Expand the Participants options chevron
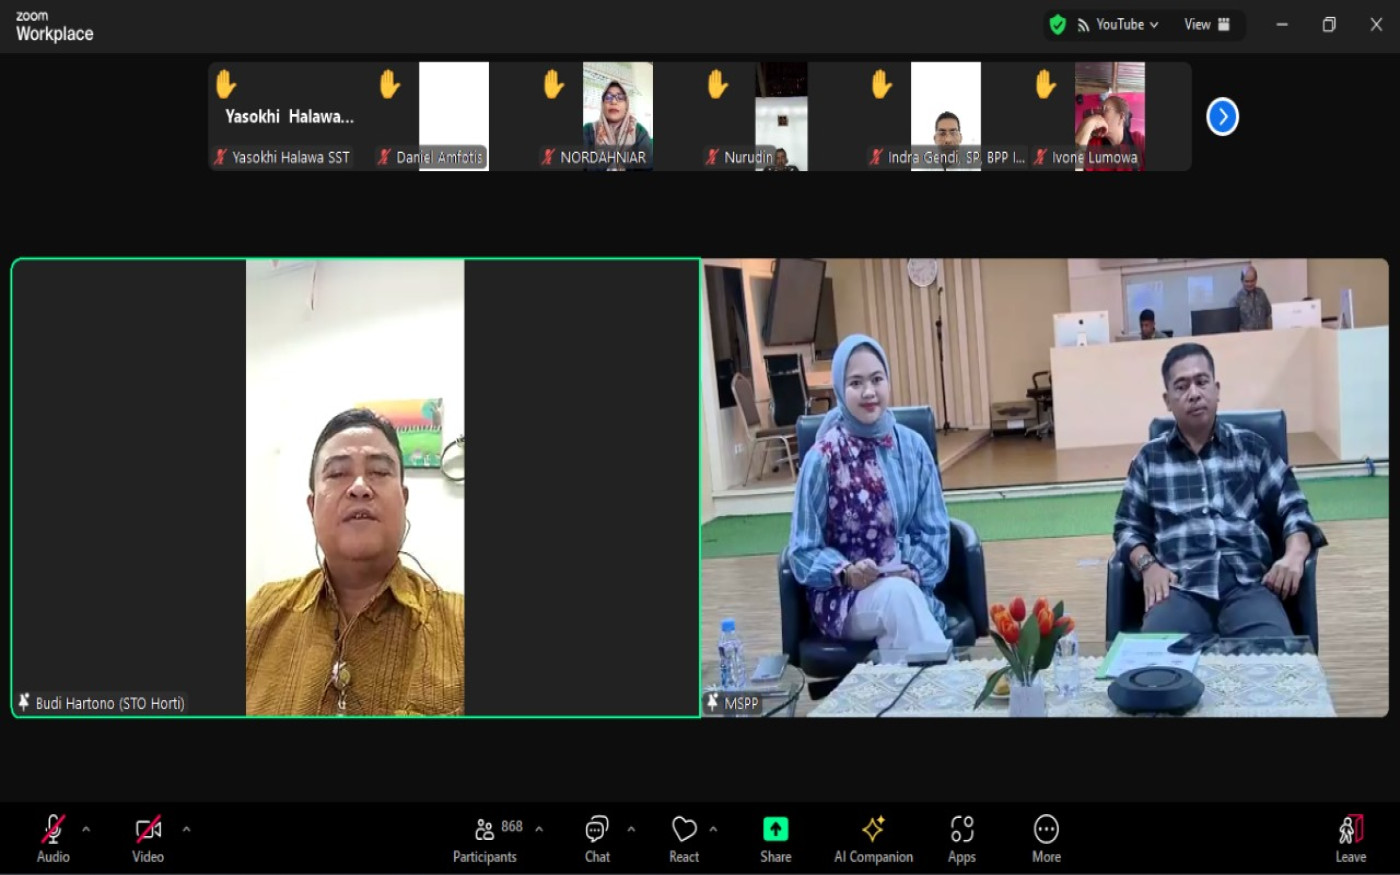This screenshot has width=1400, height=875. [539, 829]
